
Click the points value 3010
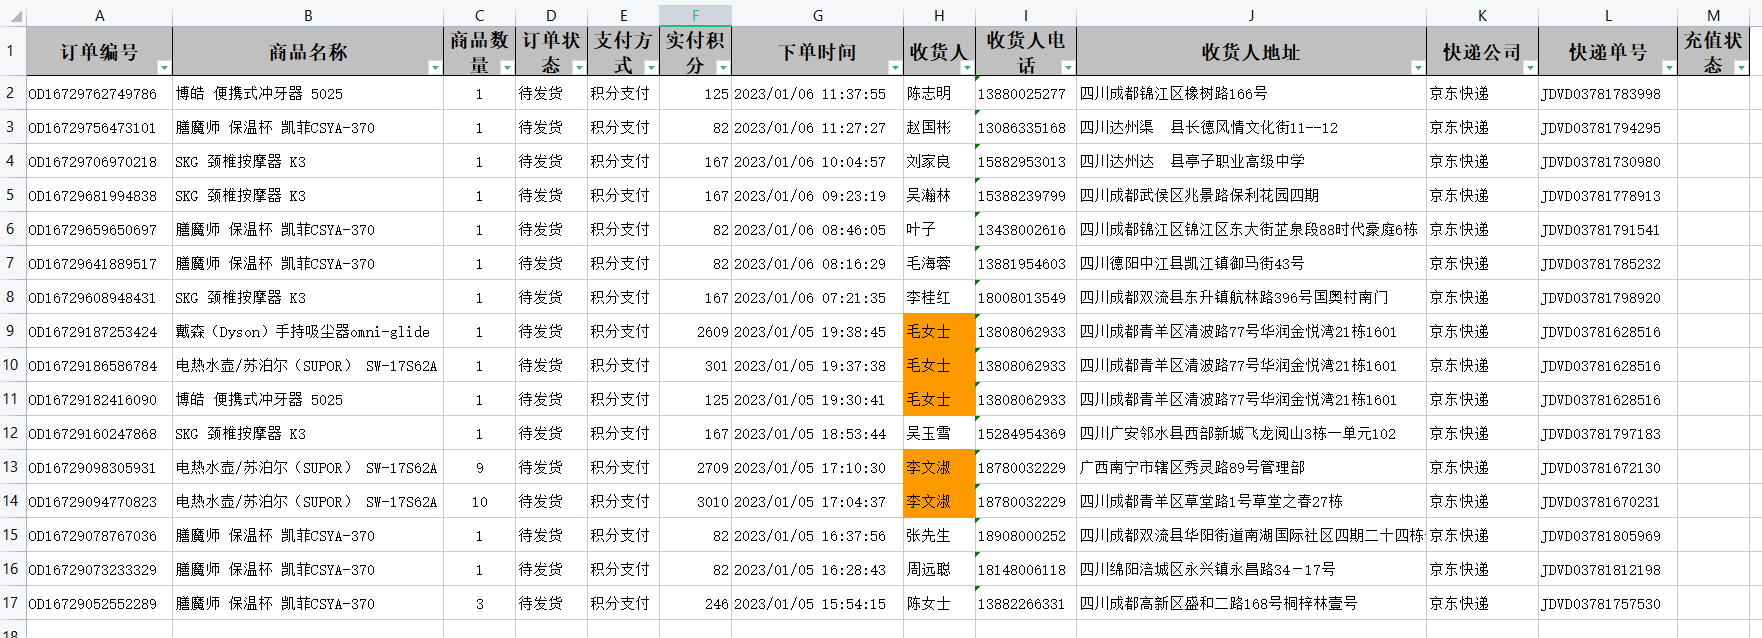click(713, 502)
